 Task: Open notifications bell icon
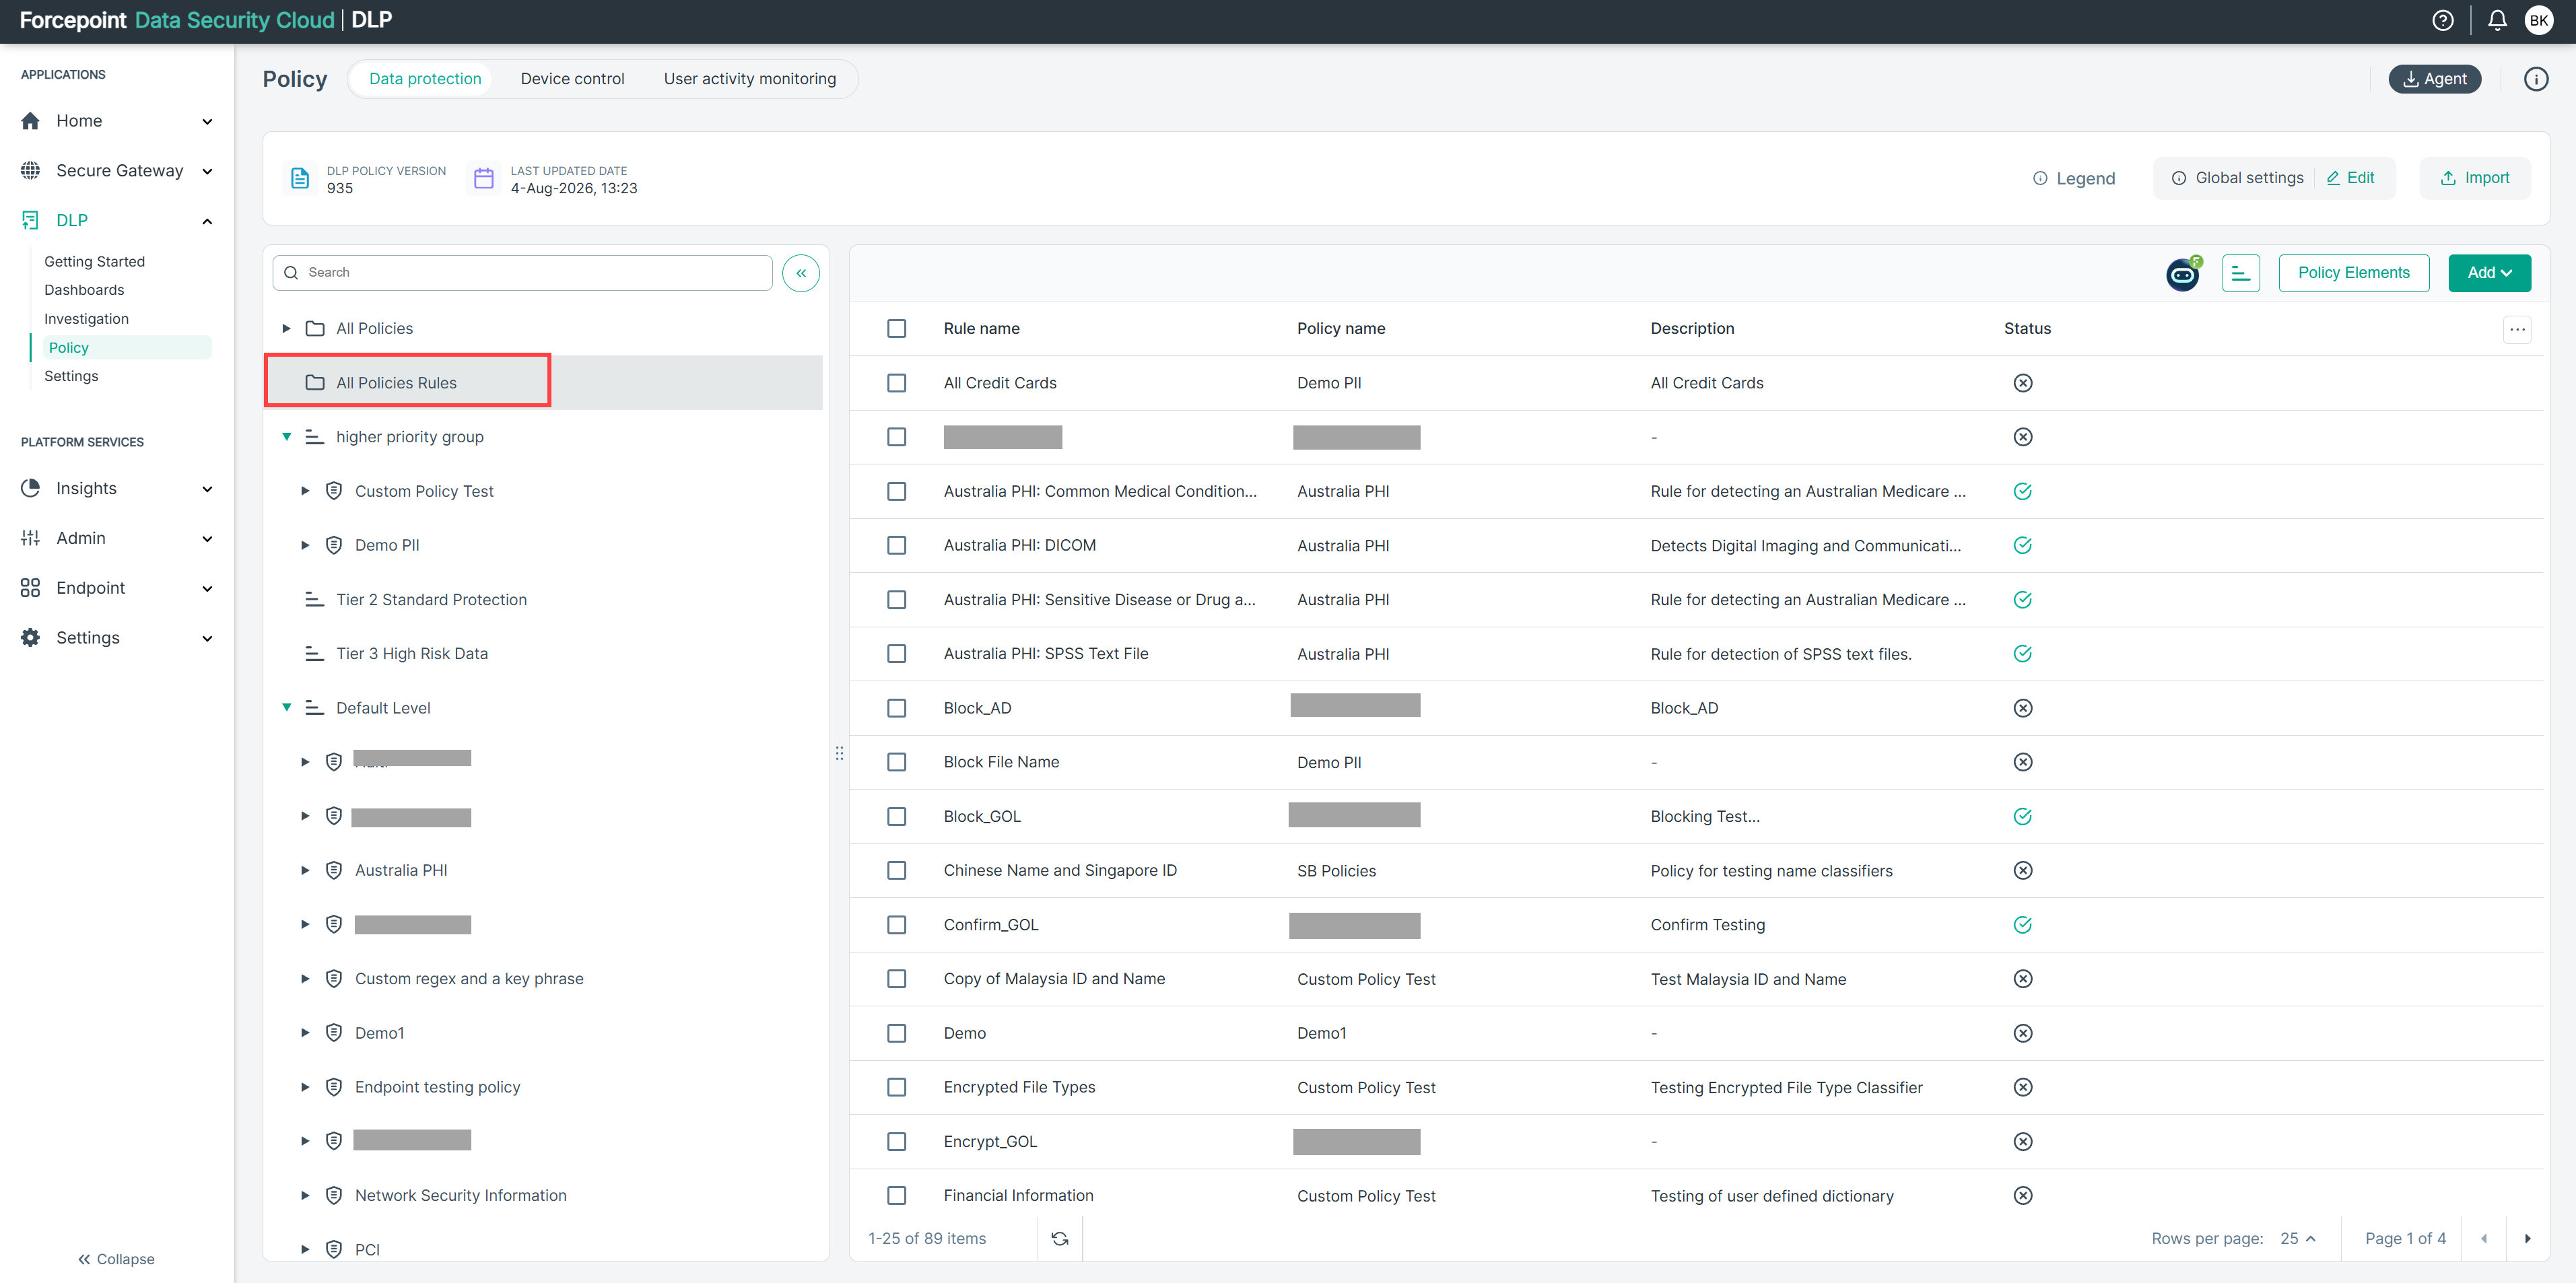pos(2496,20)
